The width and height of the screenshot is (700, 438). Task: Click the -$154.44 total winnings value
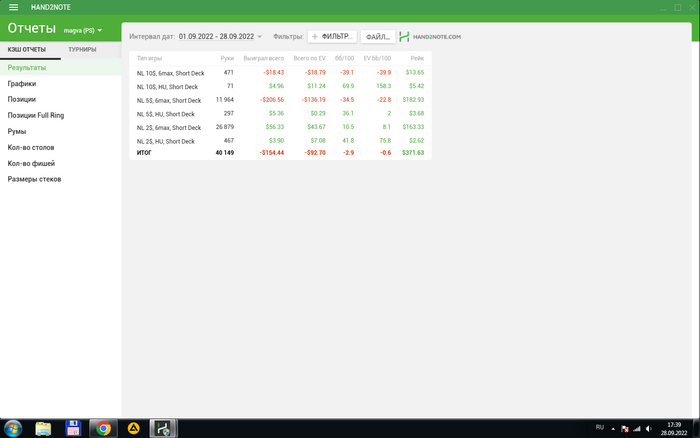(272, 153)
